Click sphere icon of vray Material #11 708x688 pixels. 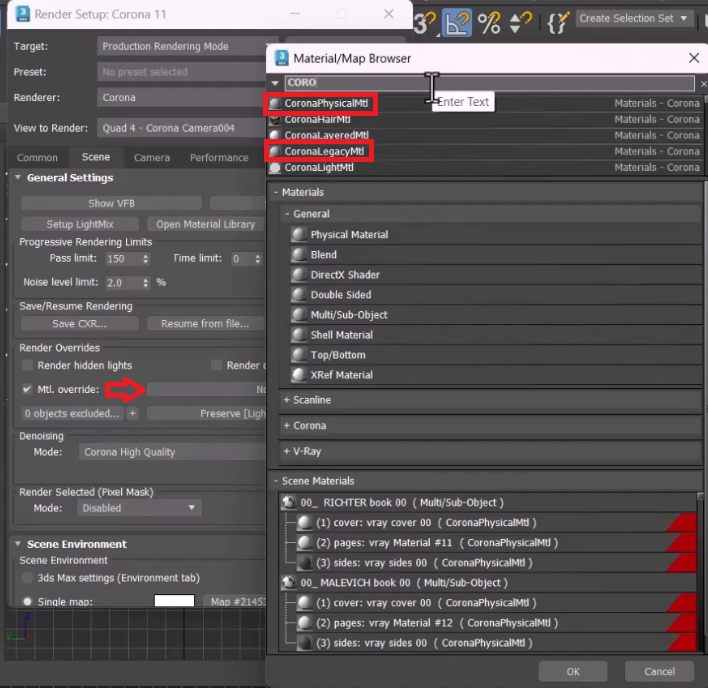click(x=305, y=543)
